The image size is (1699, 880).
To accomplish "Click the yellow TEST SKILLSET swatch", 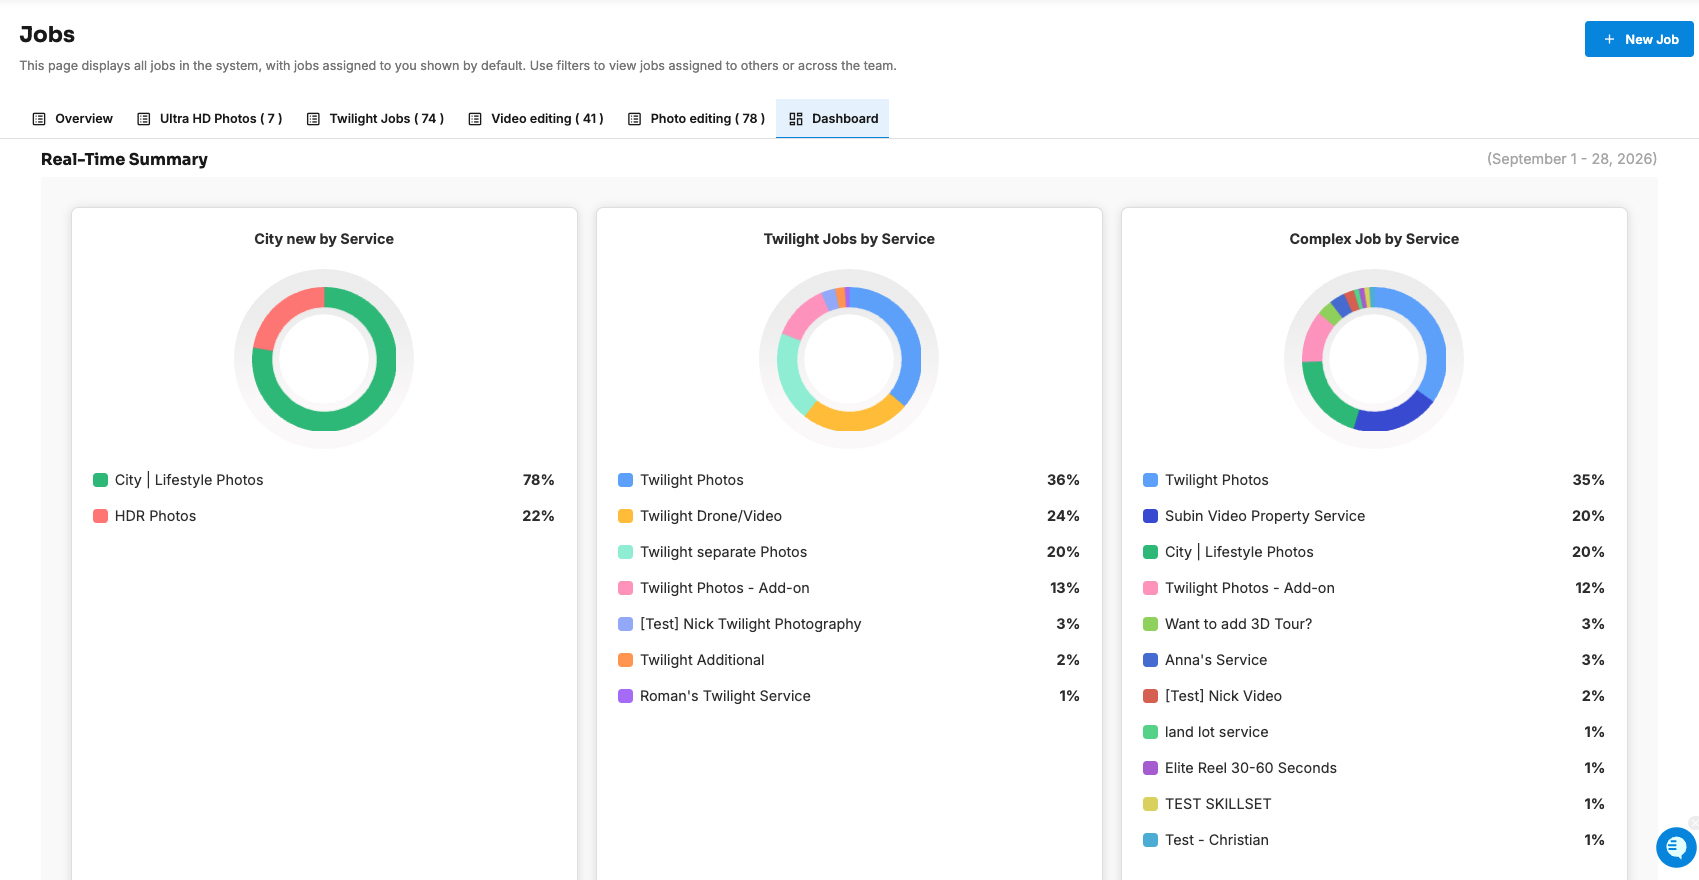I will (1150, 804).
